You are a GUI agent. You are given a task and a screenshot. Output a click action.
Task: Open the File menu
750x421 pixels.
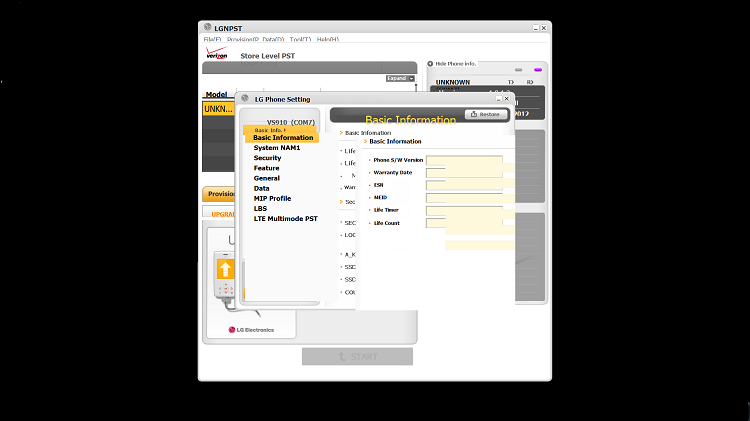tap(213, 40)
